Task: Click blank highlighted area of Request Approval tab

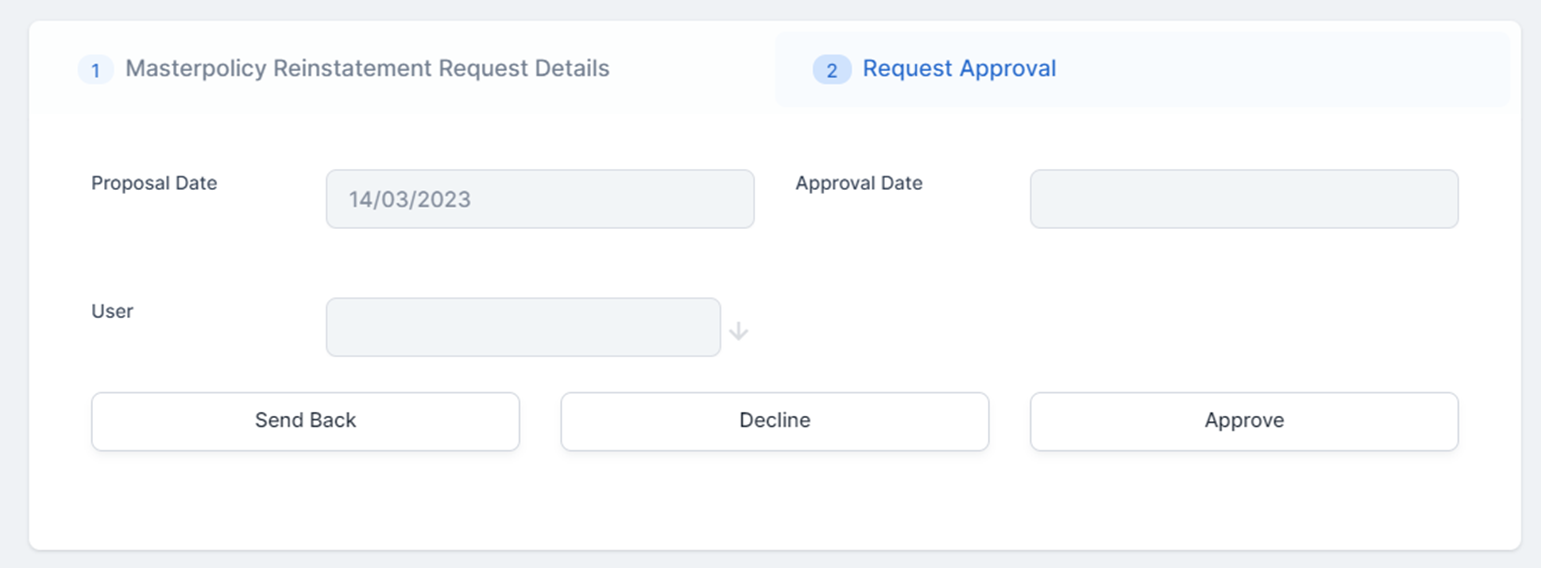Action: point(1280,69)
